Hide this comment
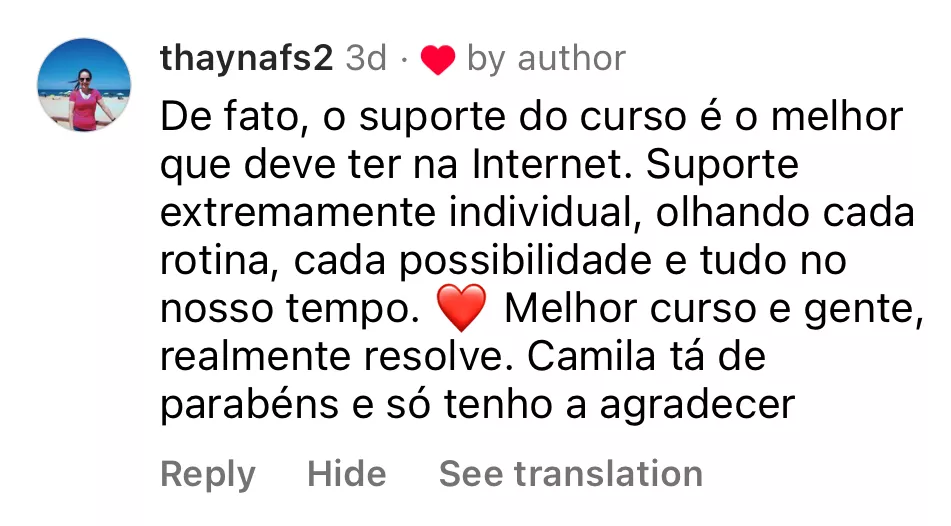Image resolution: width=951 pixels, height=526 pixels. (347, 474)
